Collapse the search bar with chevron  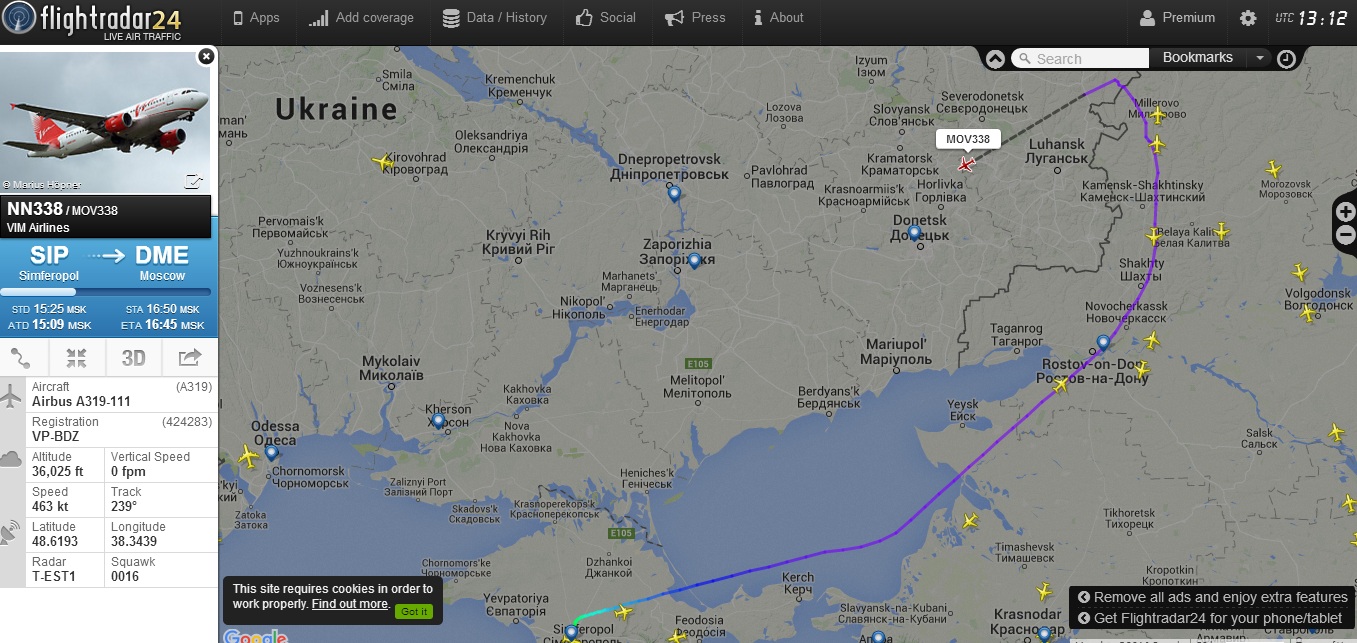tap(995, 58)
